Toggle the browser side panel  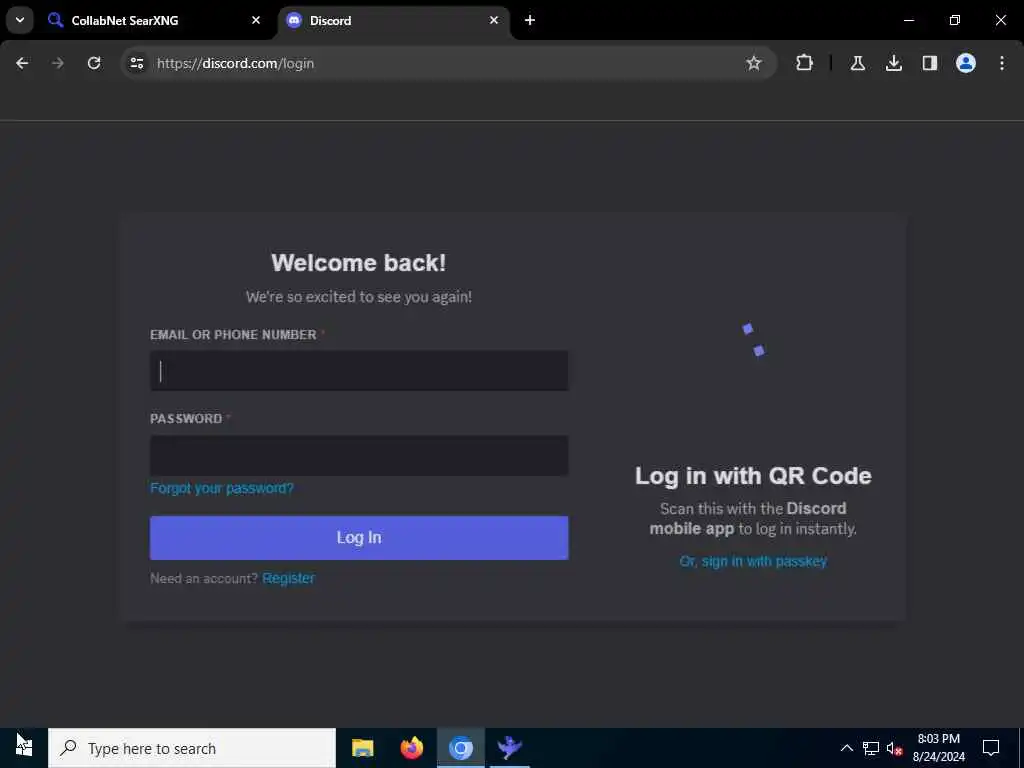[x=930, y=63]
